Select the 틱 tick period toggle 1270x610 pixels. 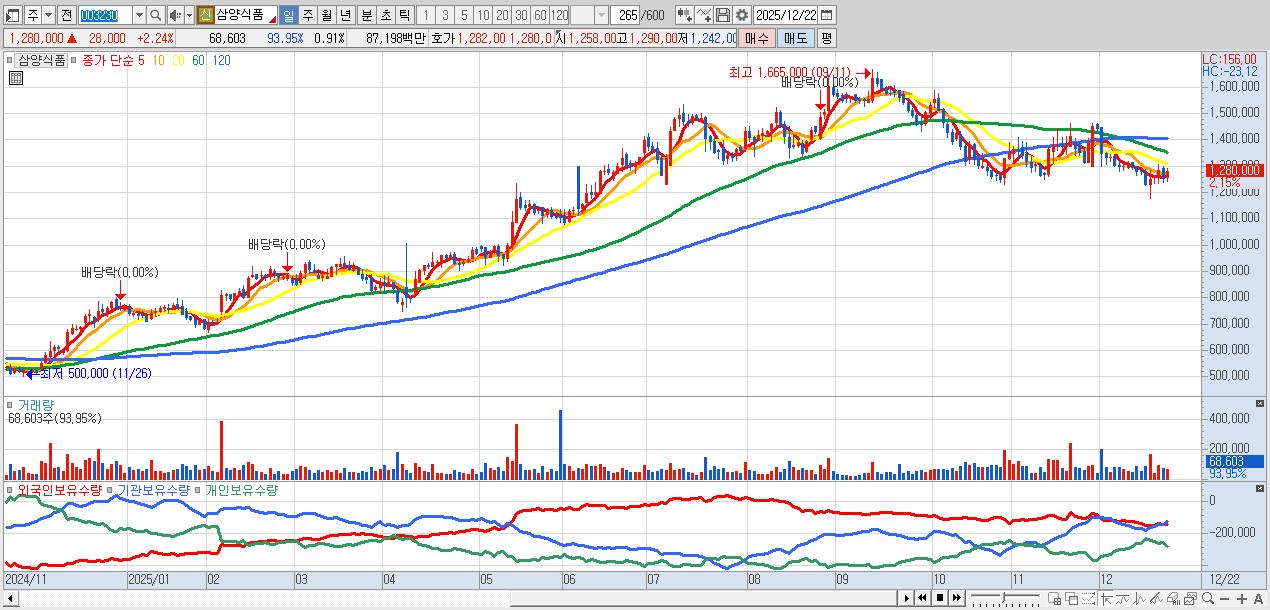(x=404, y=15)
